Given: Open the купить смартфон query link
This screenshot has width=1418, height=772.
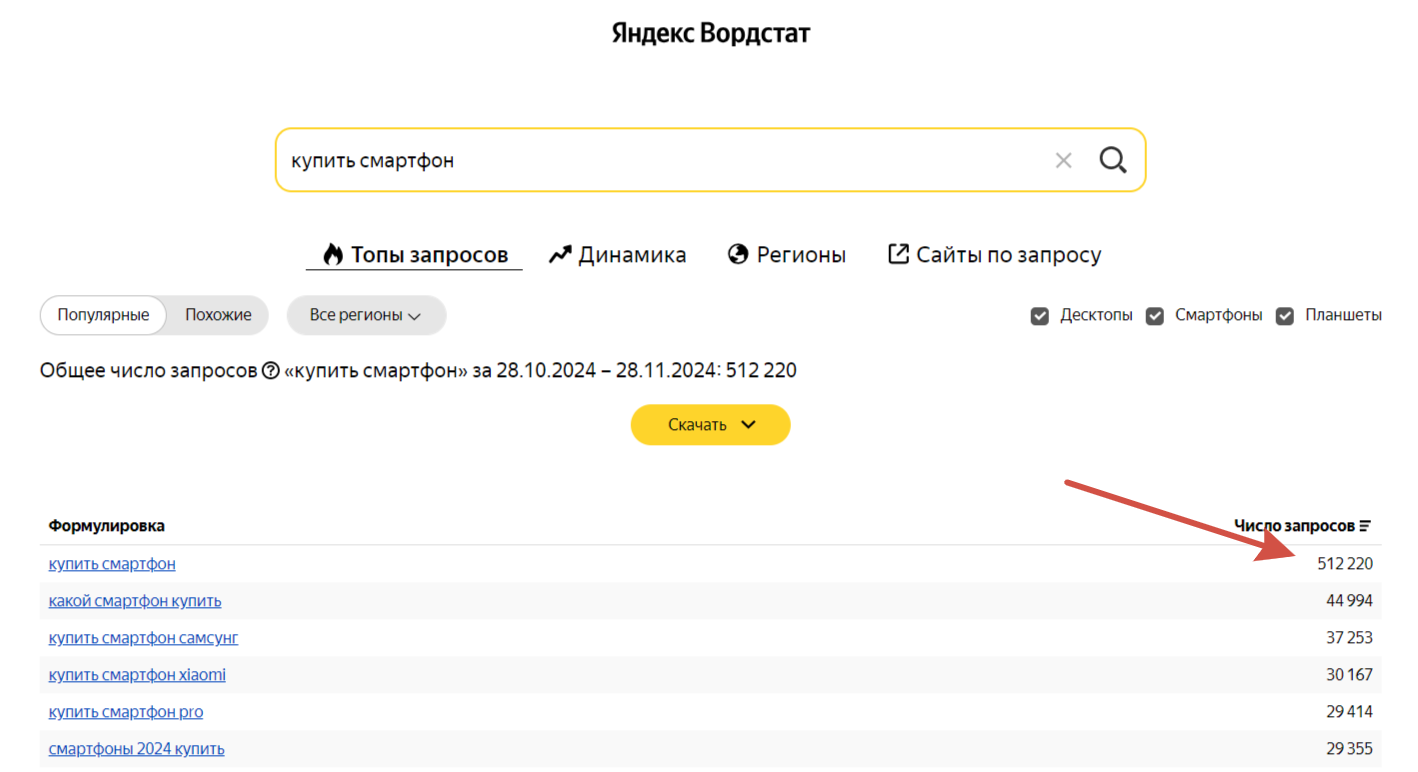Looking at the screenshot, I should tap(112, 564).
